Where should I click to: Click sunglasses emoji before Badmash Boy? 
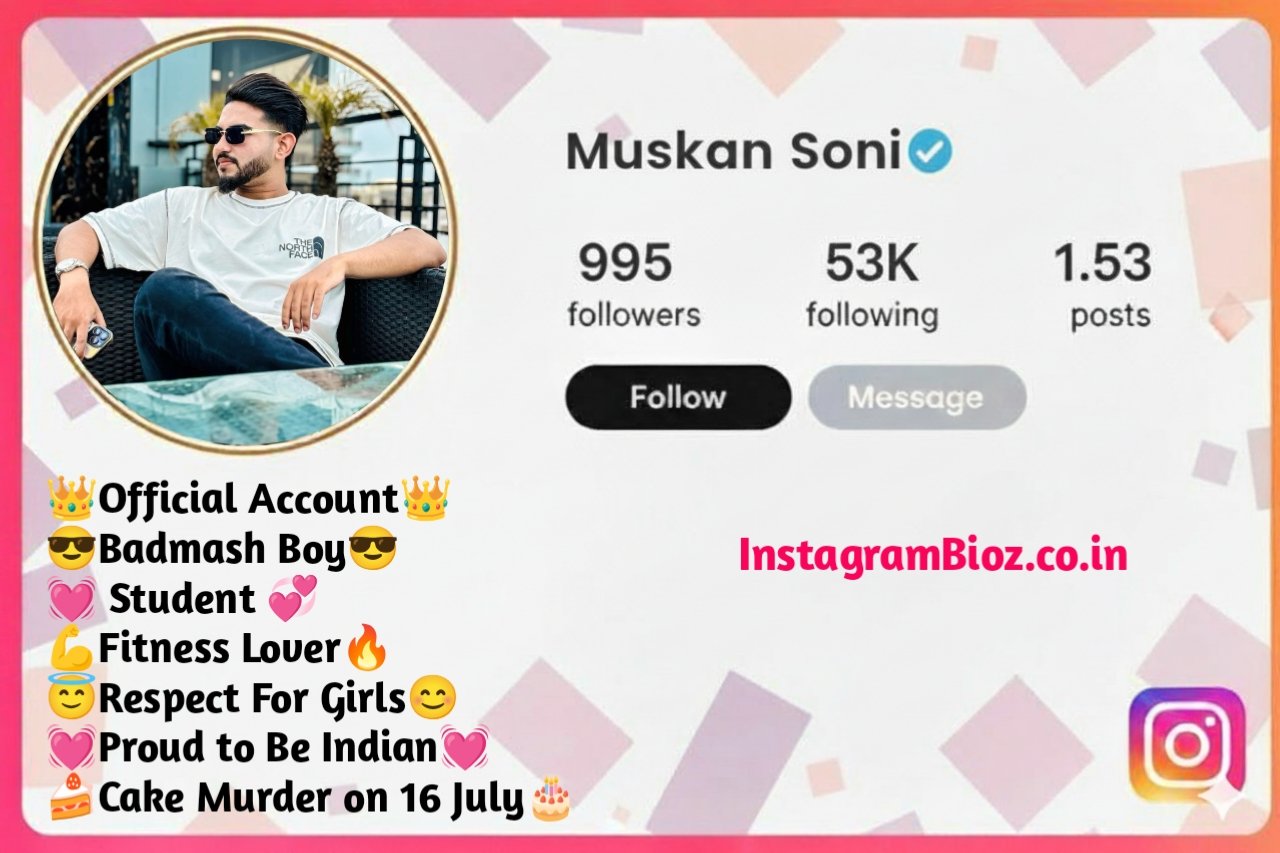[x=72, y=549]
